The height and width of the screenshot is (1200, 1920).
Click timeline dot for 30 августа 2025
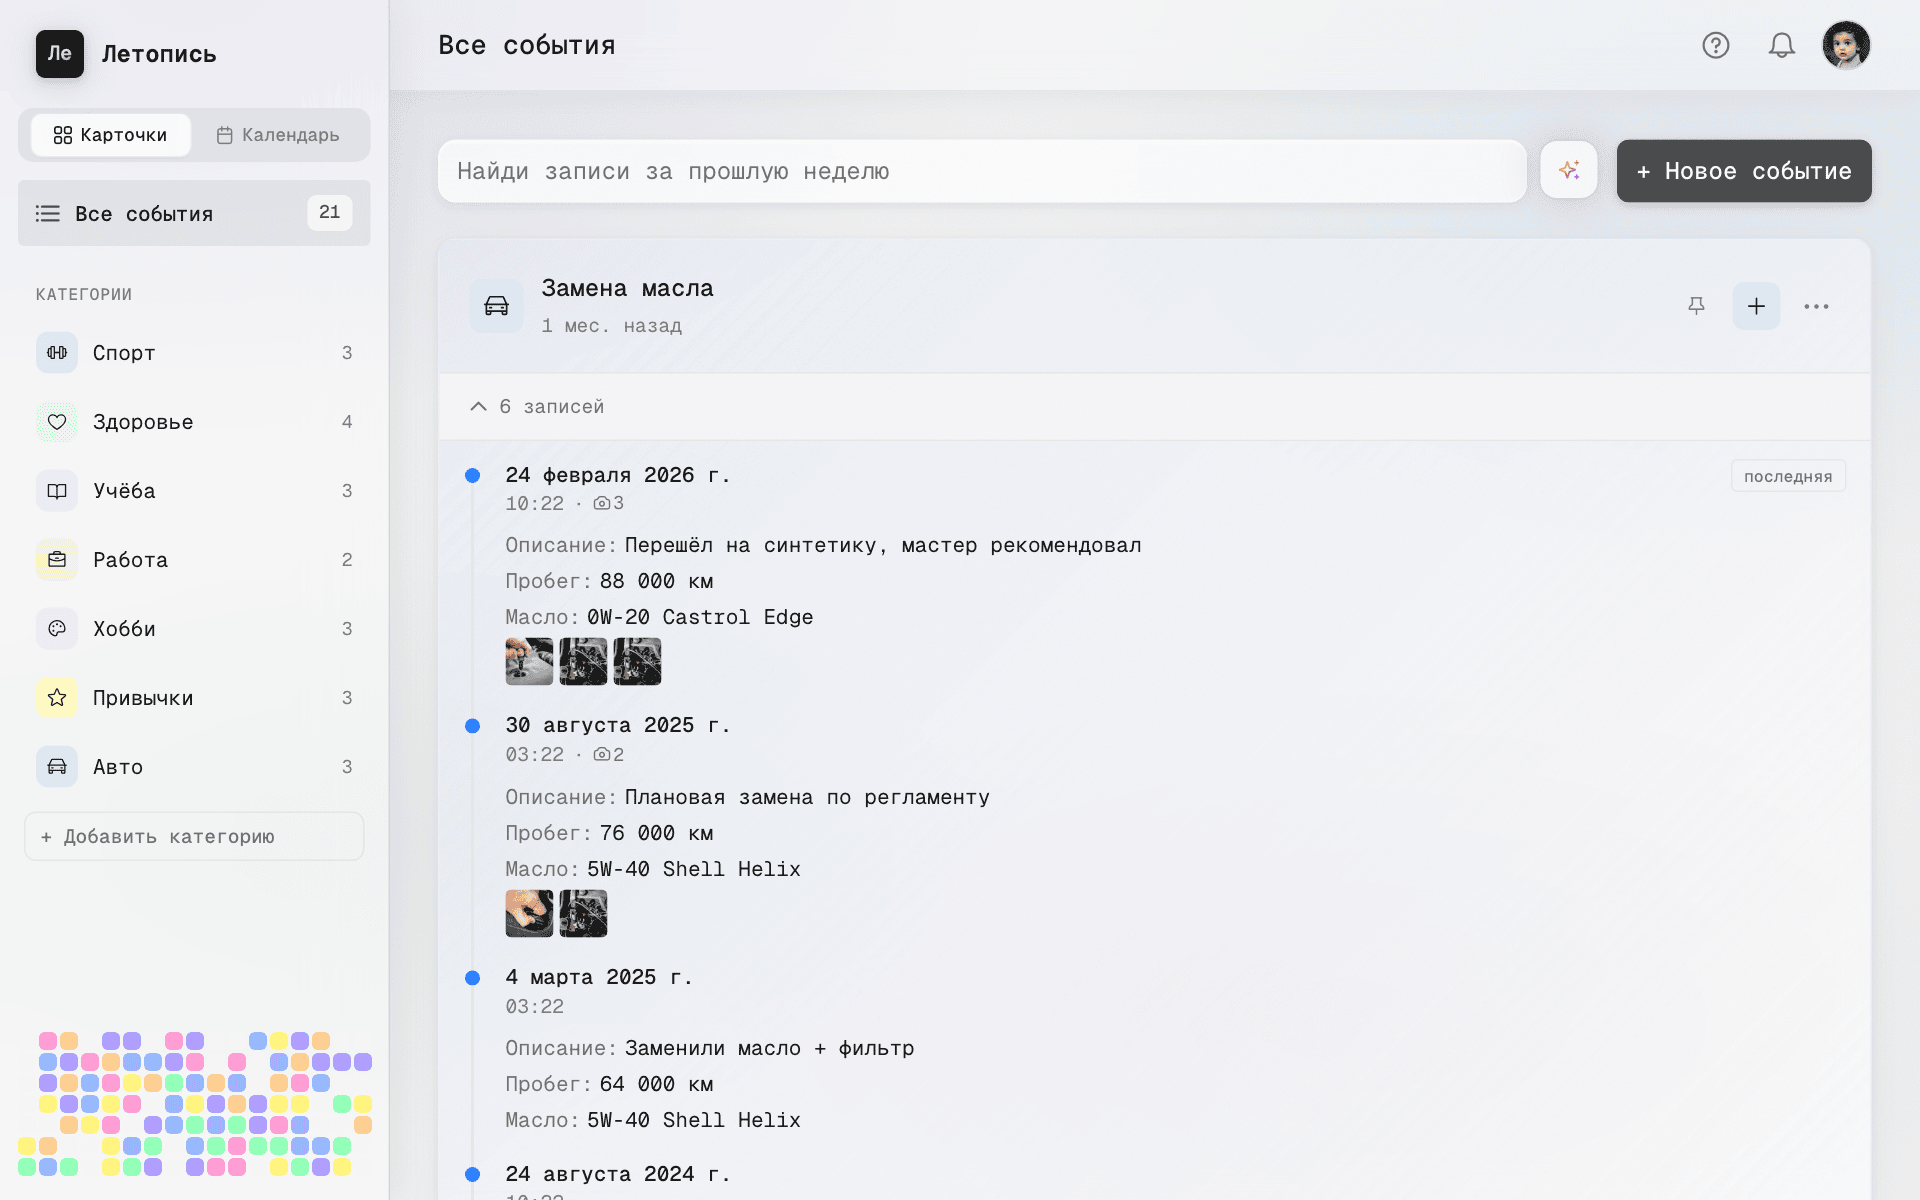[473, 726]
